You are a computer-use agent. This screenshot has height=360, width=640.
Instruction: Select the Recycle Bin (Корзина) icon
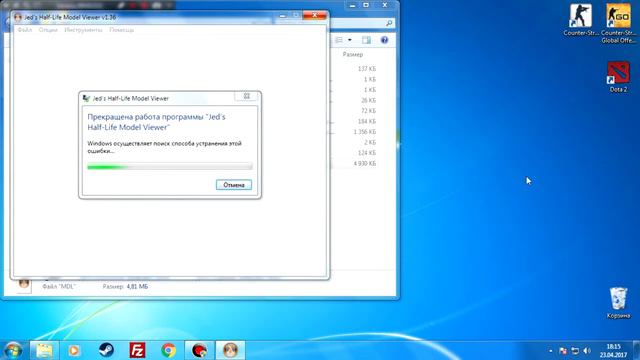(618, 303)
